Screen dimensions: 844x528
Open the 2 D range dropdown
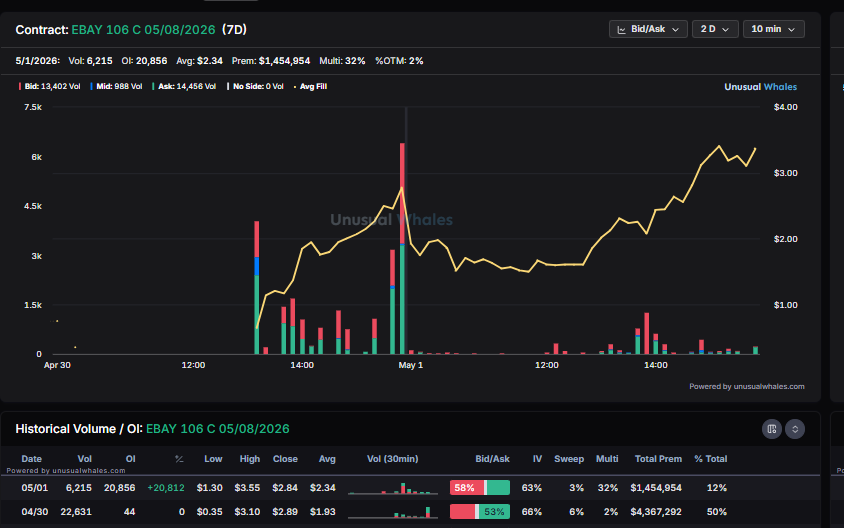pyautogui.click(x=715, y=29)
